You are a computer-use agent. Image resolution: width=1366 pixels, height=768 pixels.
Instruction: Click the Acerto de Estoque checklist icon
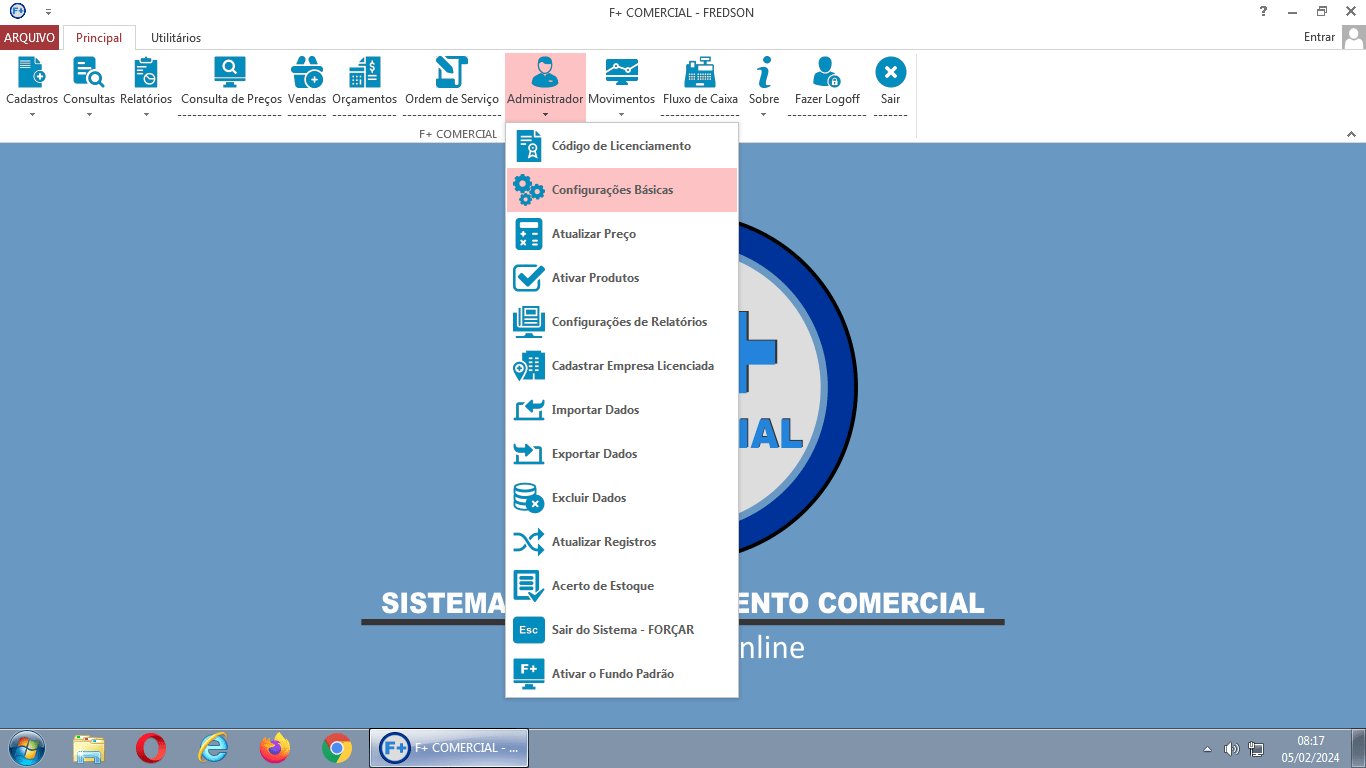click(529, 586)
